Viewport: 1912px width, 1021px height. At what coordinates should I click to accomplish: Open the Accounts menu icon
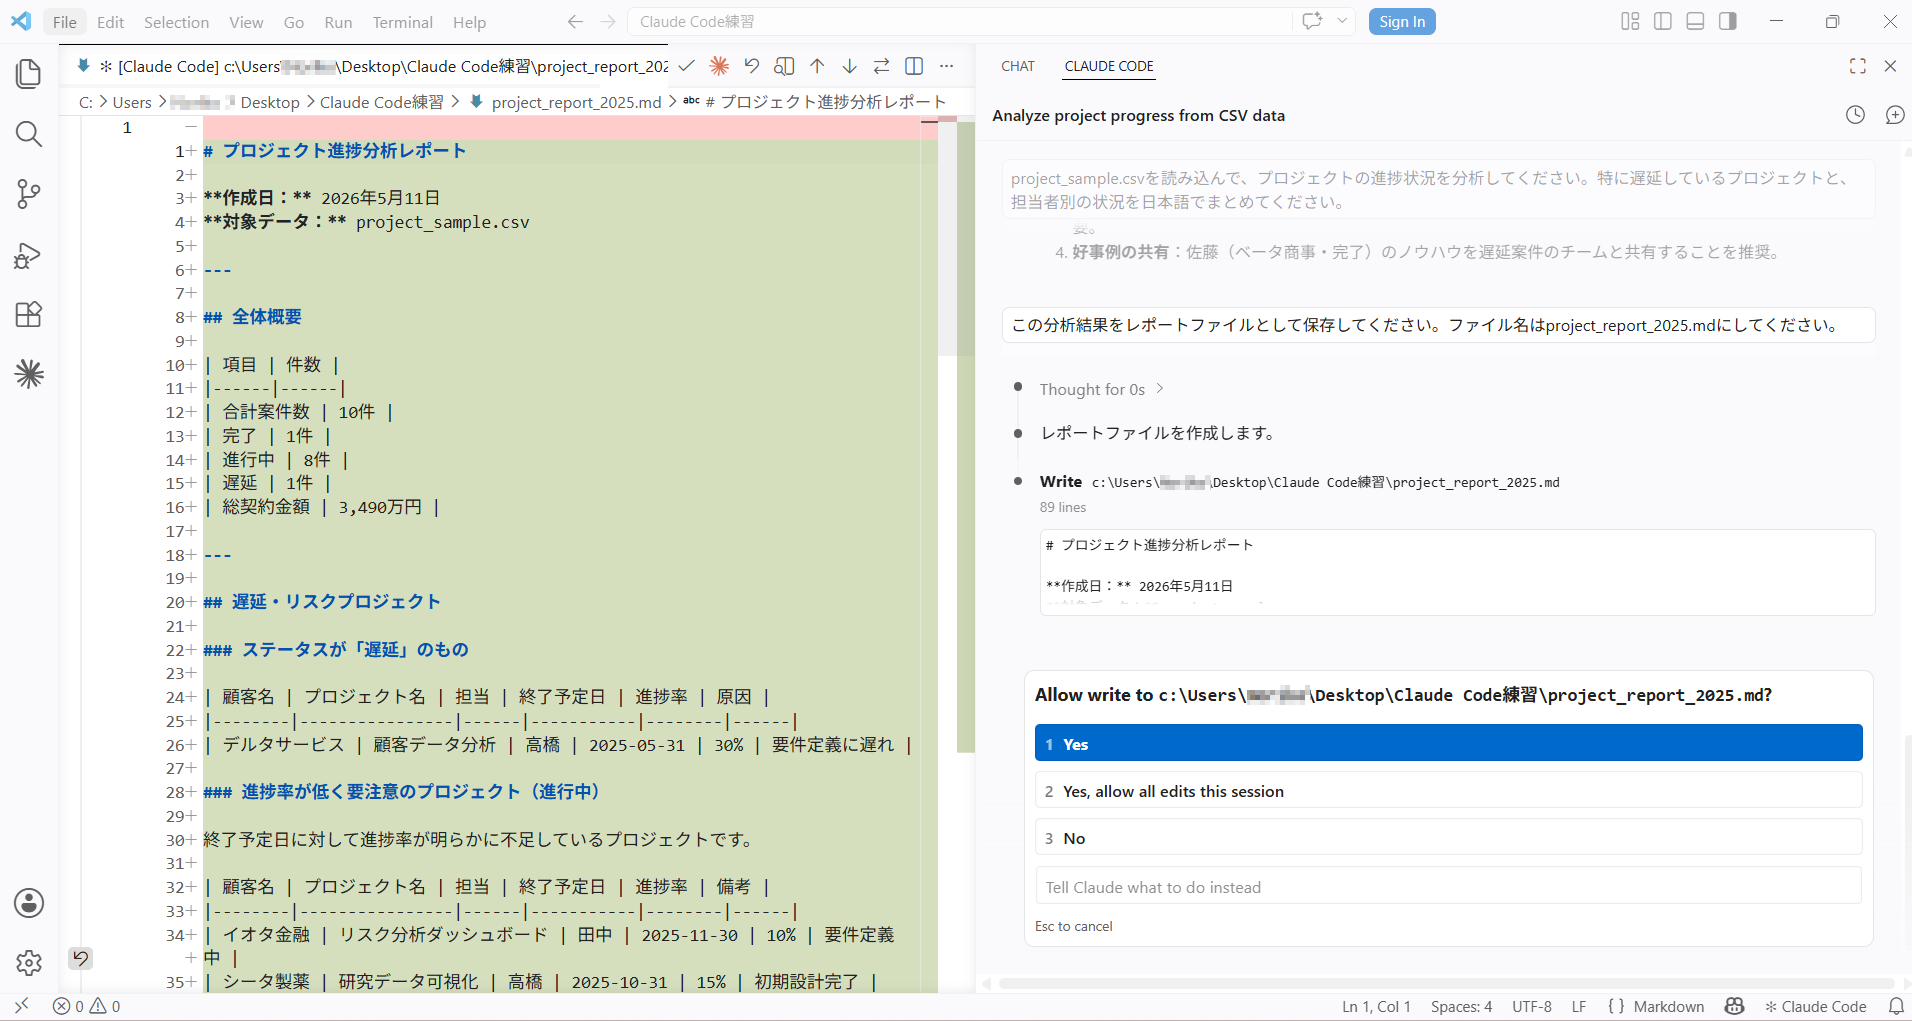[29, 903]
